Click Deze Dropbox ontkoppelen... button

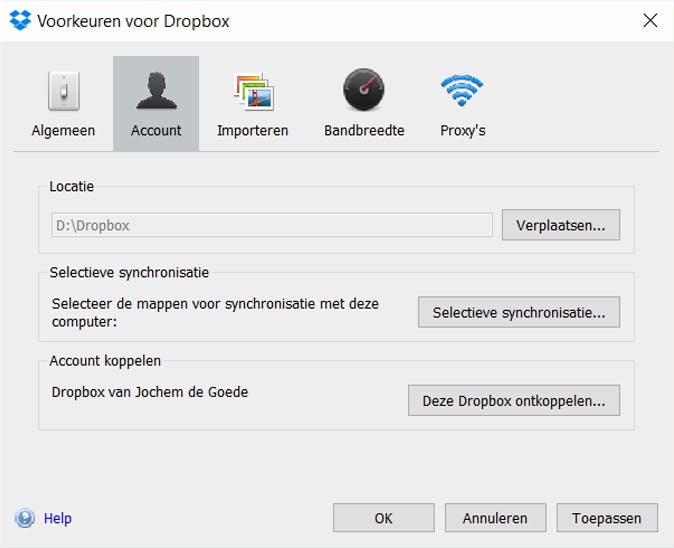click(x=514, y=400)
